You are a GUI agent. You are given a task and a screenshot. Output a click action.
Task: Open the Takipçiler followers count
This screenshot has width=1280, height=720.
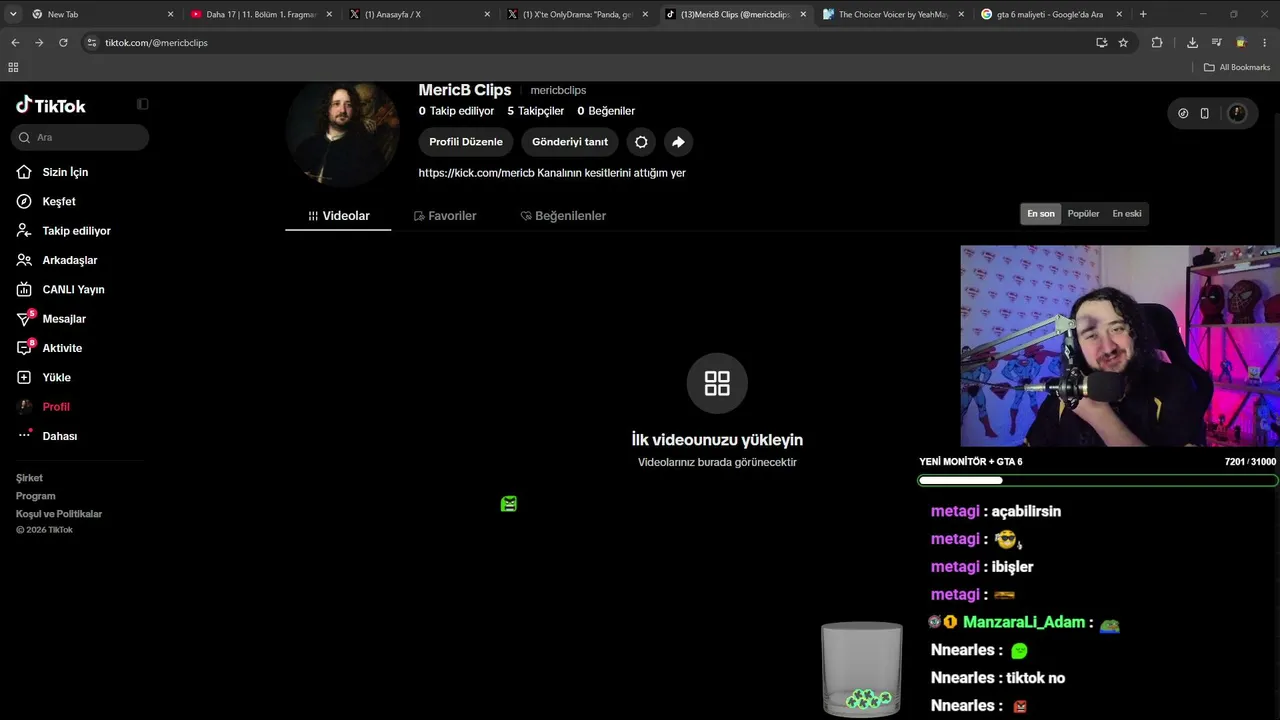(x=535, y=111)
